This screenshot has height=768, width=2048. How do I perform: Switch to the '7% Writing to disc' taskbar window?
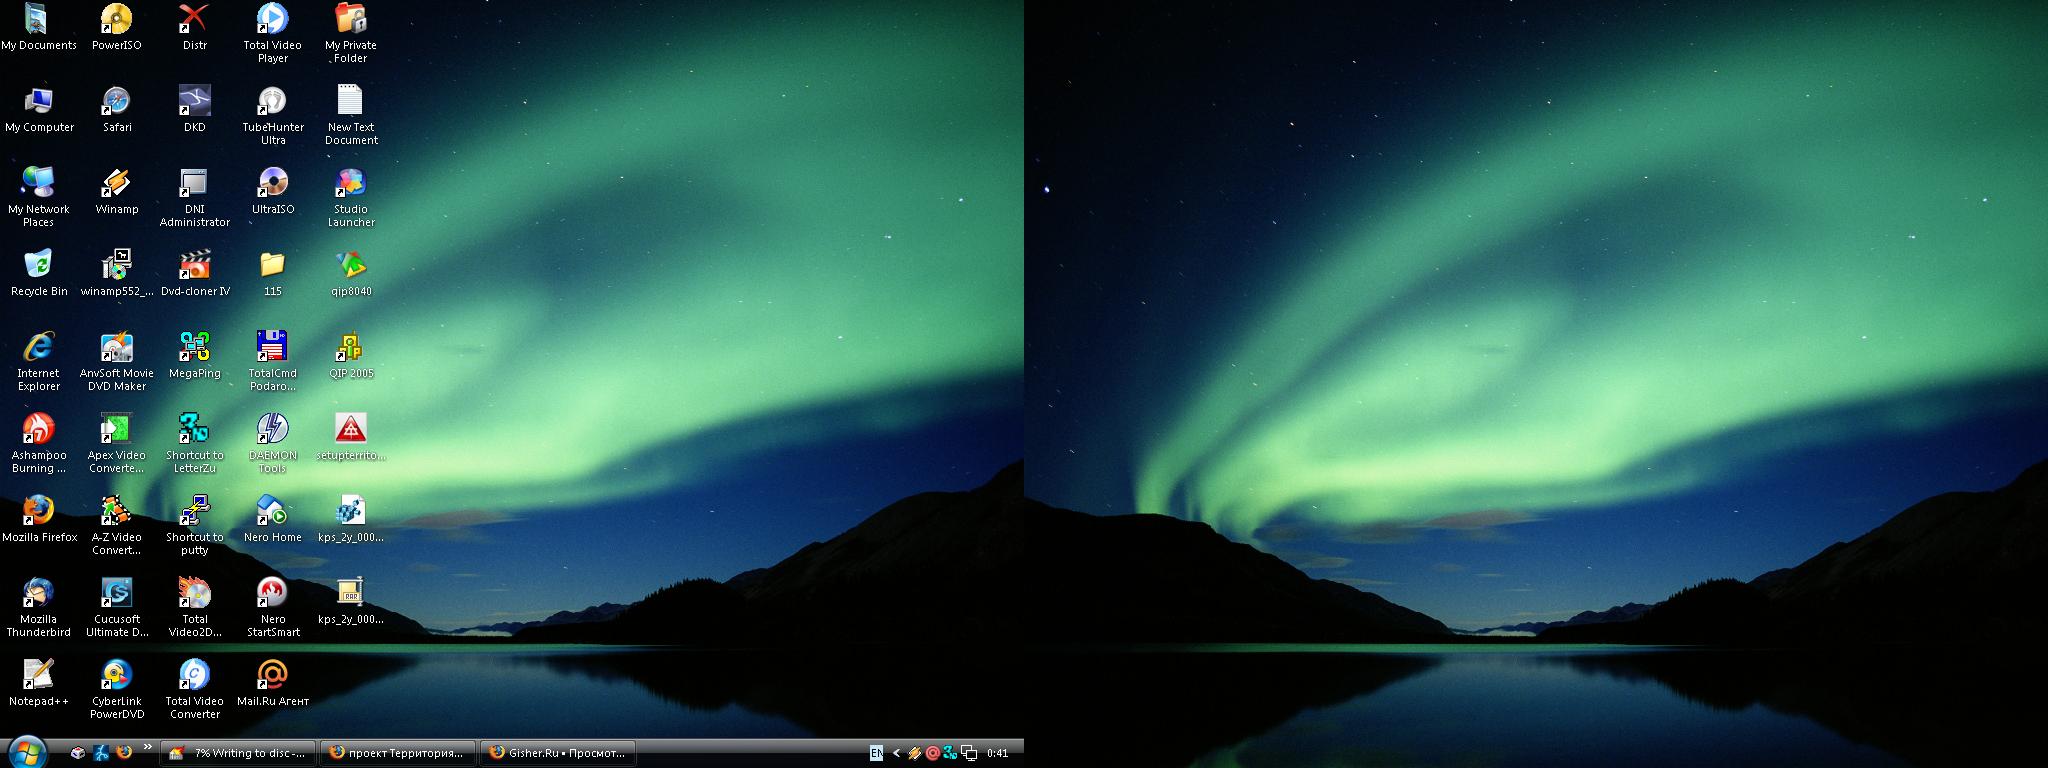click(239, 753)
